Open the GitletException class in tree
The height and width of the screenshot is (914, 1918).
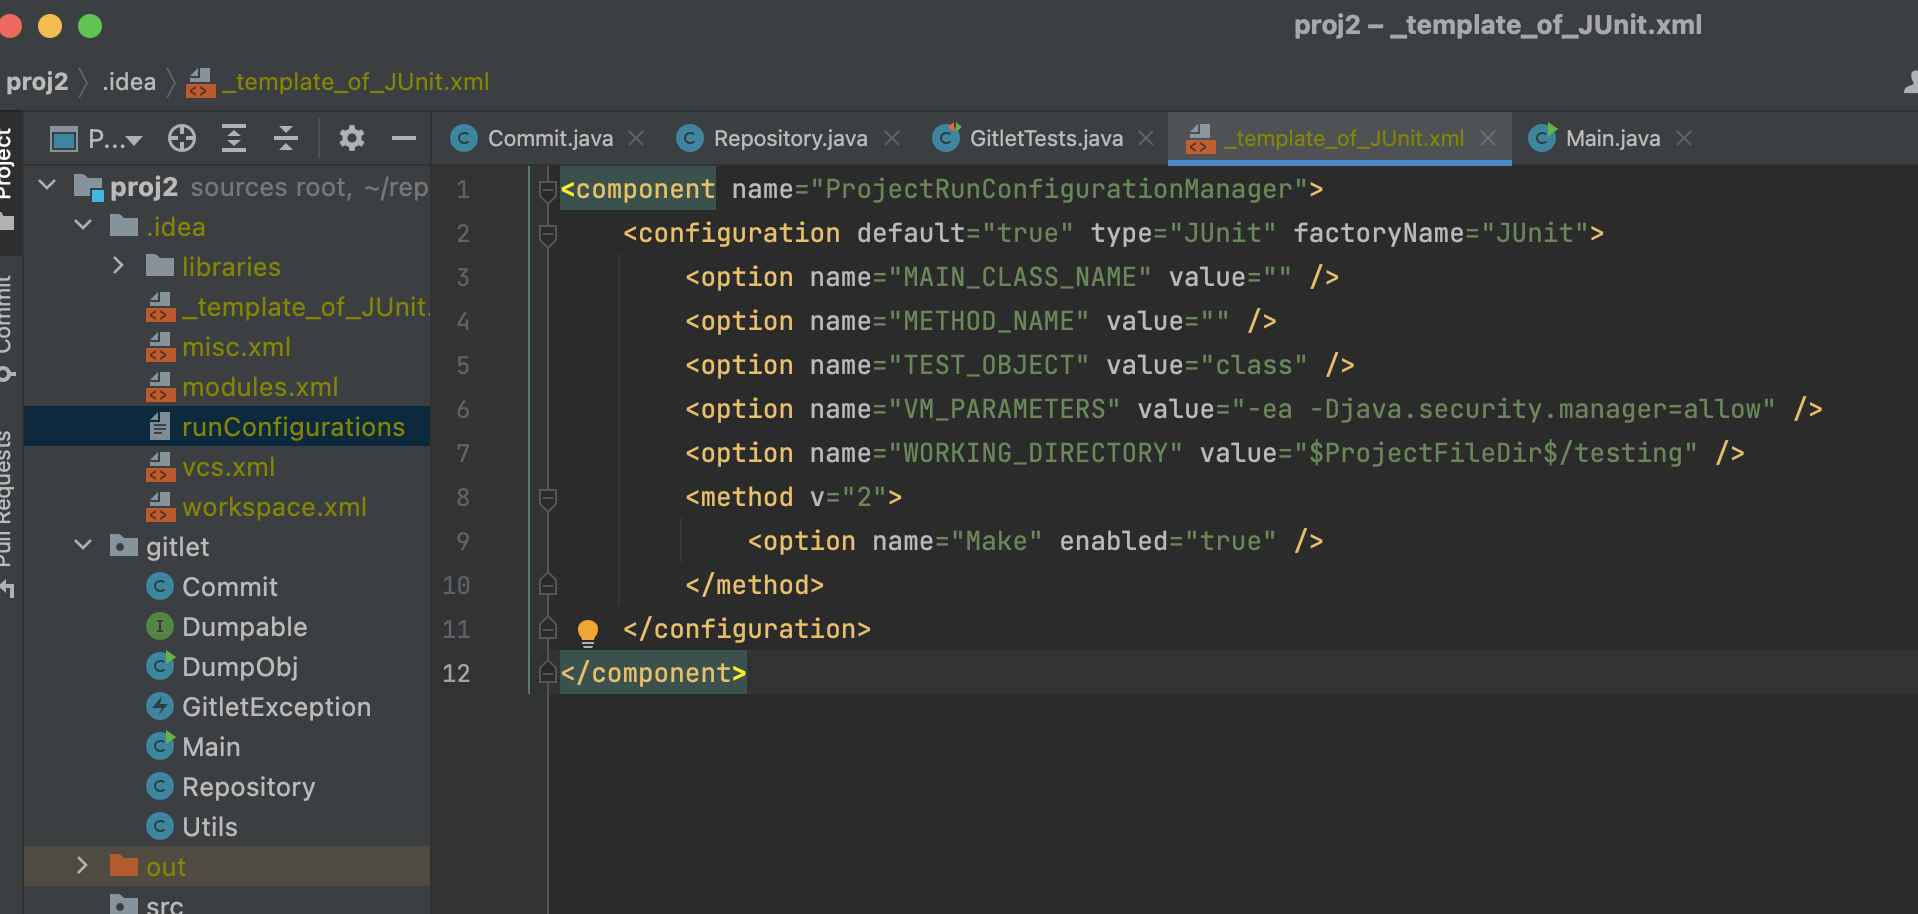pos(276,707)
